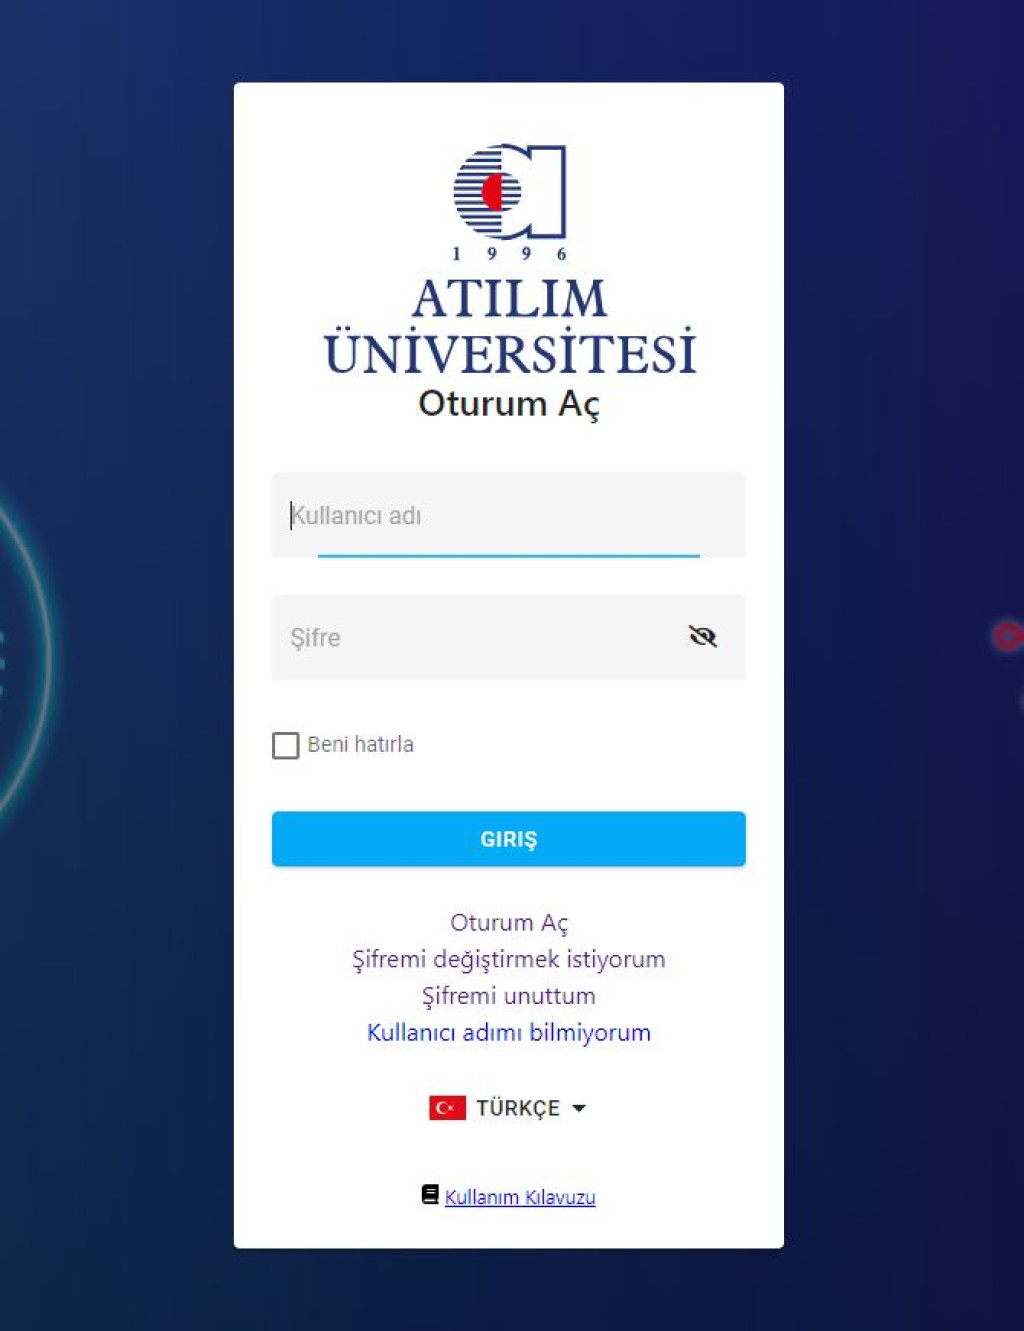Click the Turkish flag icon
This screenshot has width=1024, height=1331.
[447, 1108]
